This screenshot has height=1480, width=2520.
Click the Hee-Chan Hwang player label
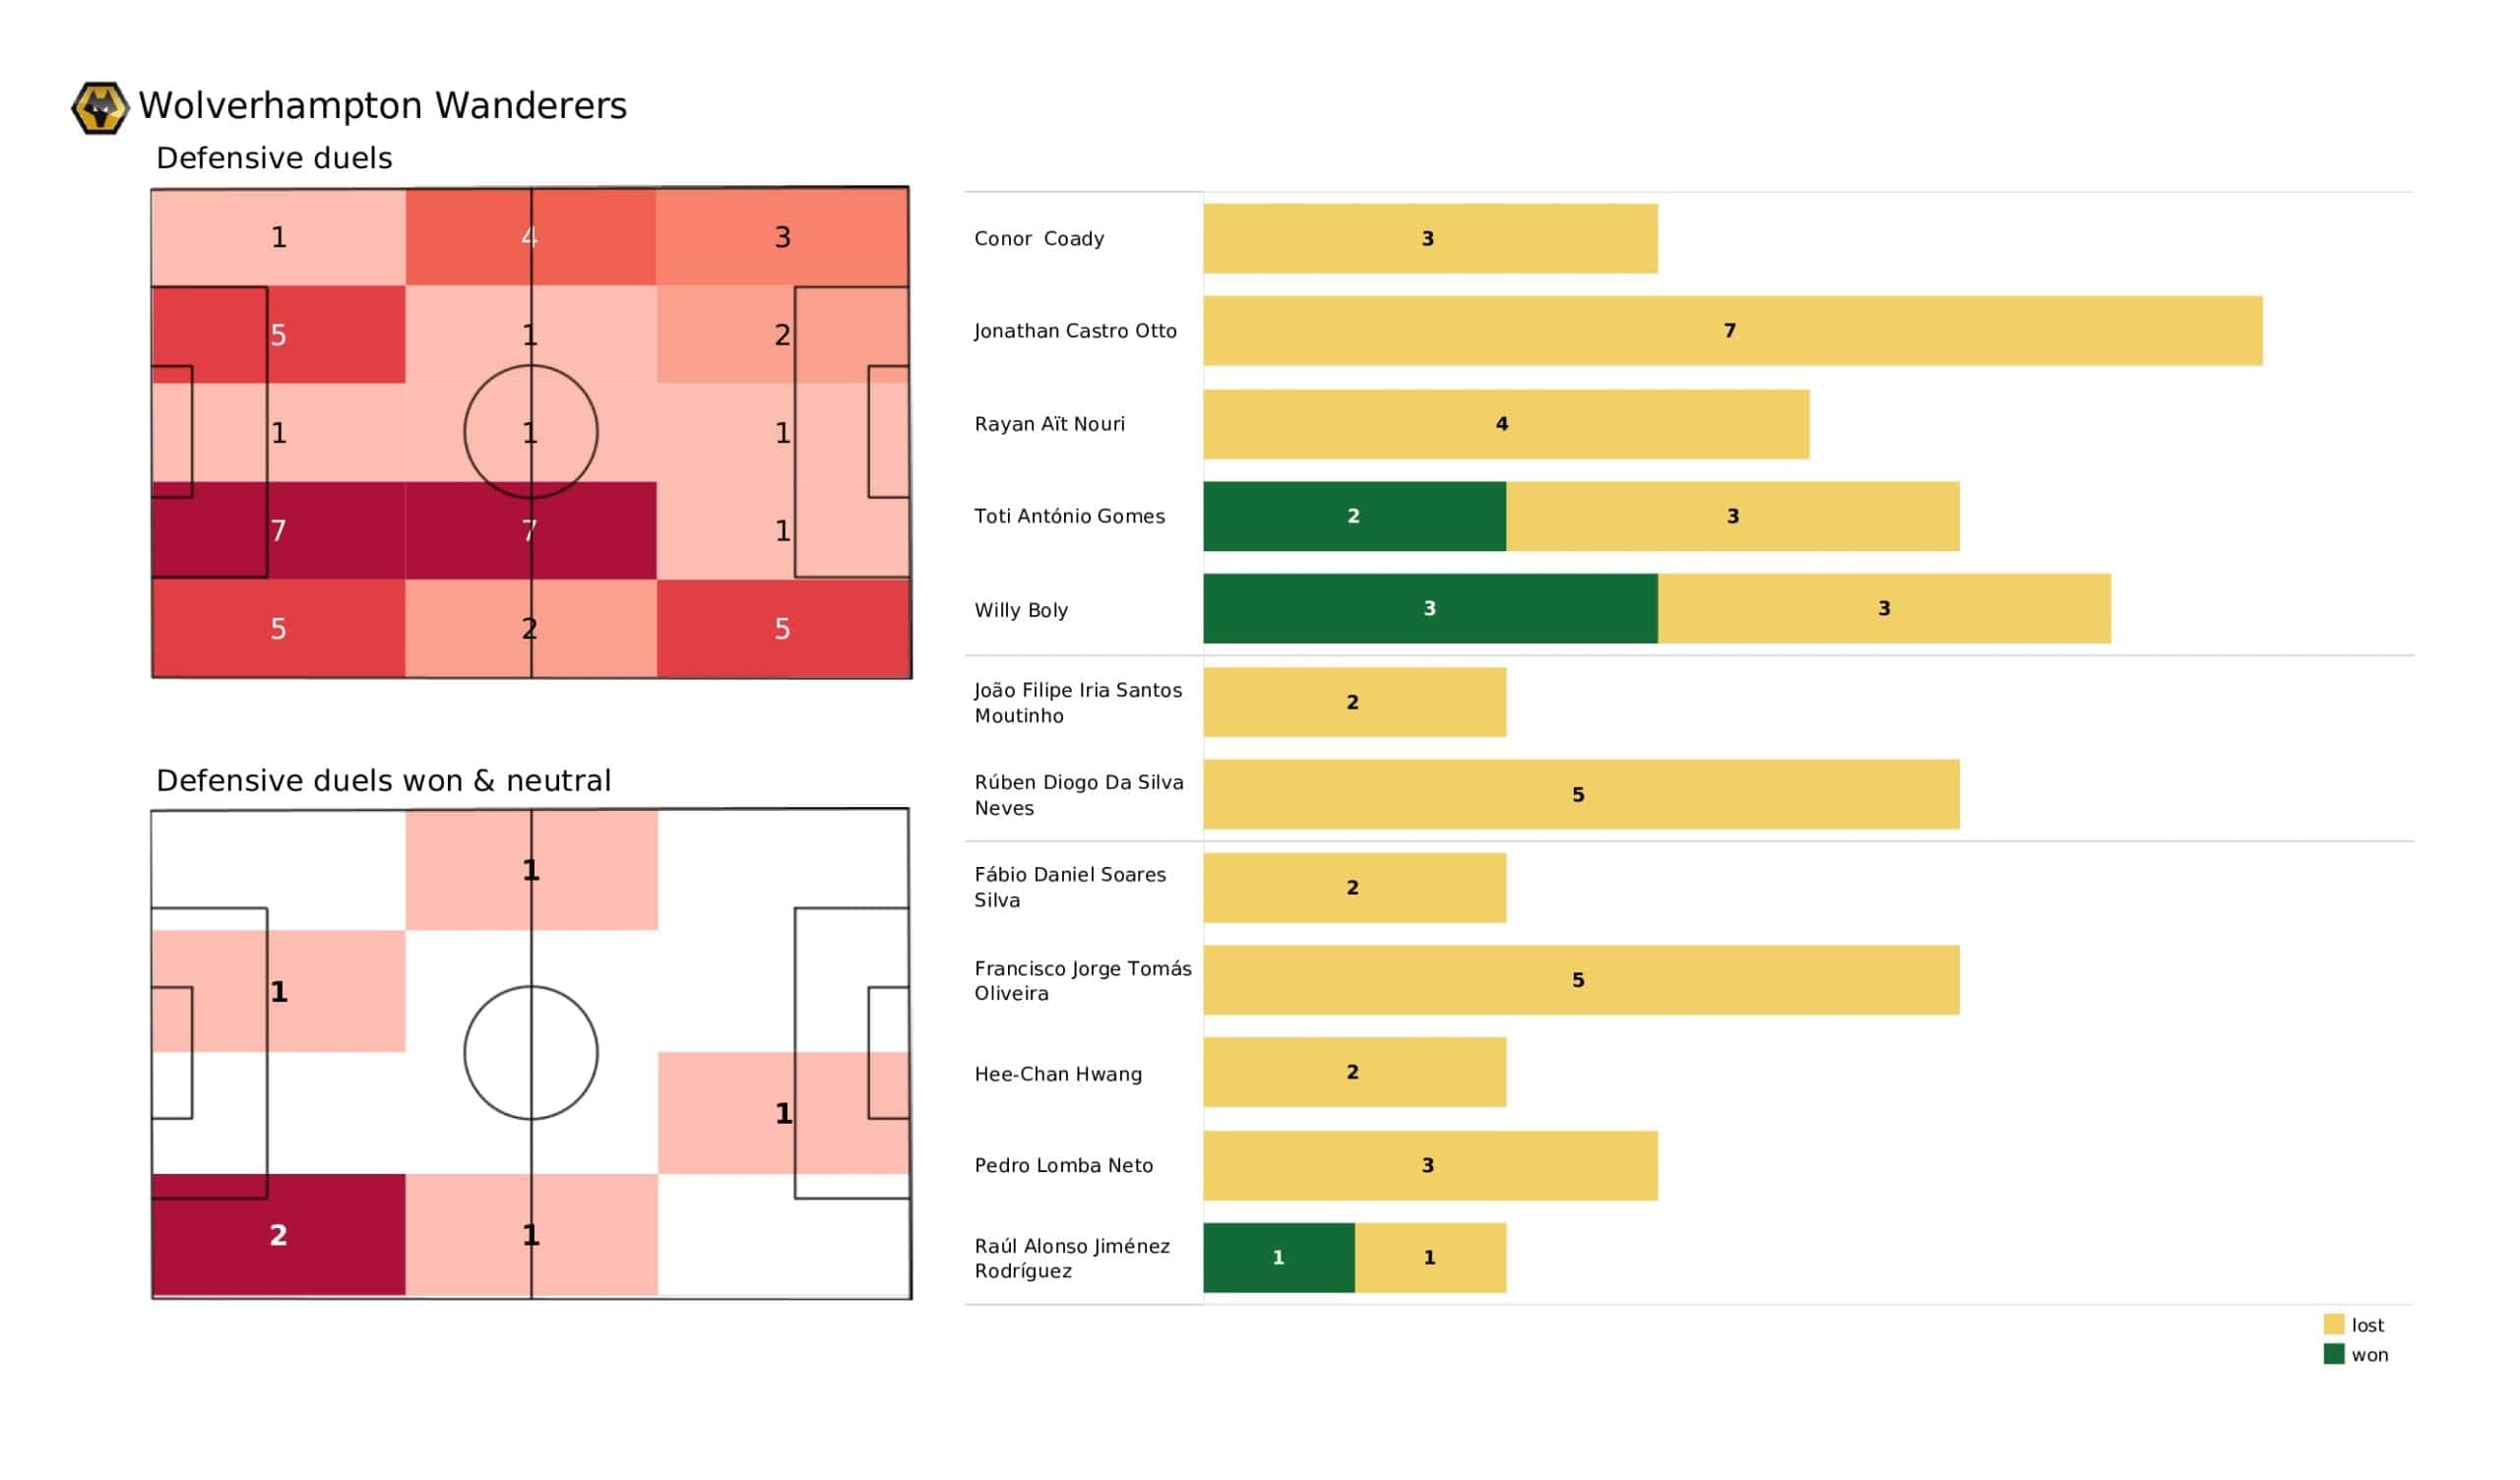tap(1058, 1074)
